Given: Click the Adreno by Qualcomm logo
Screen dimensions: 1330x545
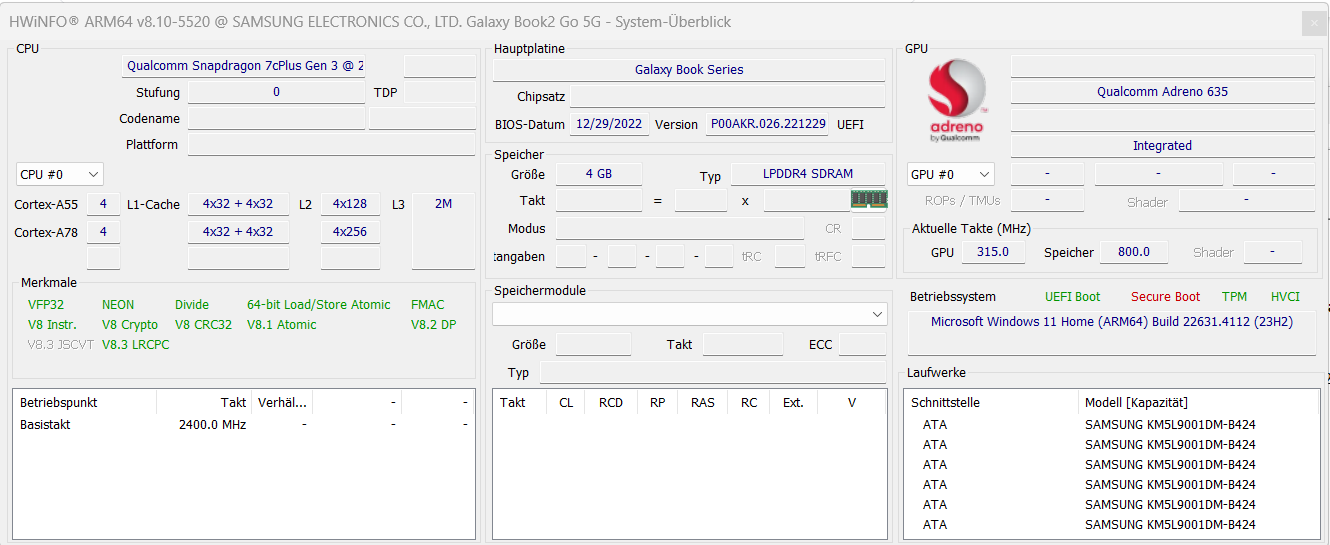Looking at the screenshot, I should coord(957,101).
